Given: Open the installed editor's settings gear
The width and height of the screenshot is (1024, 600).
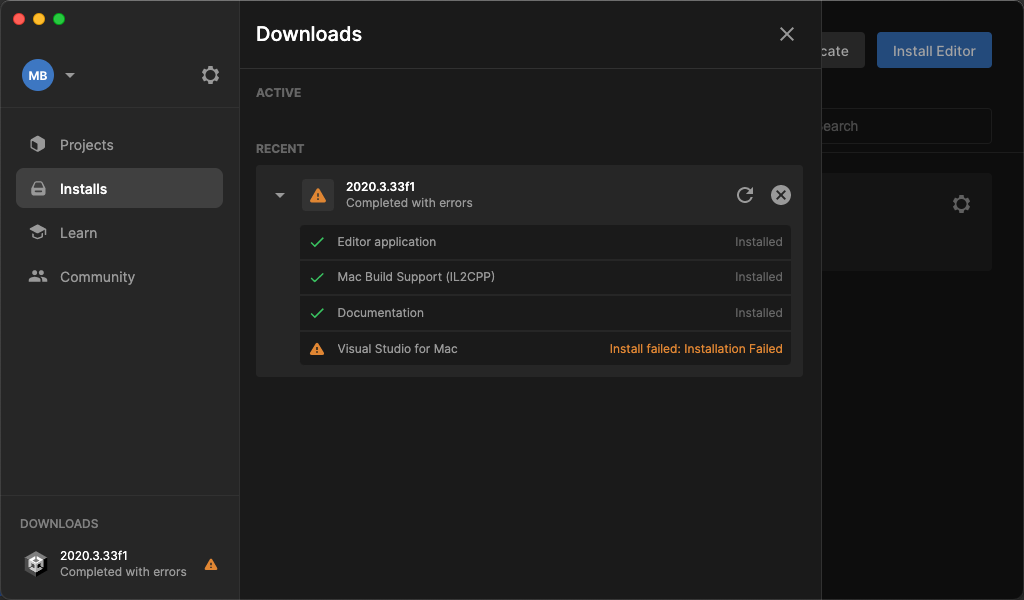Looking at the screenshot, I should [961, 204].
